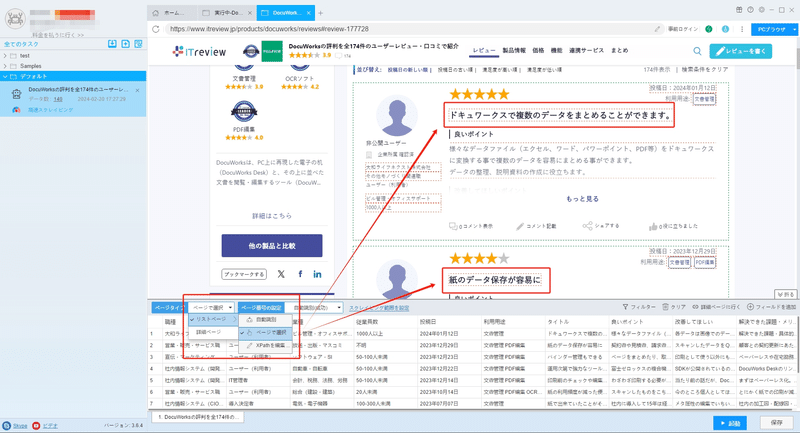
Task: Click the gift icon in title bar
Action: [739, 10]
